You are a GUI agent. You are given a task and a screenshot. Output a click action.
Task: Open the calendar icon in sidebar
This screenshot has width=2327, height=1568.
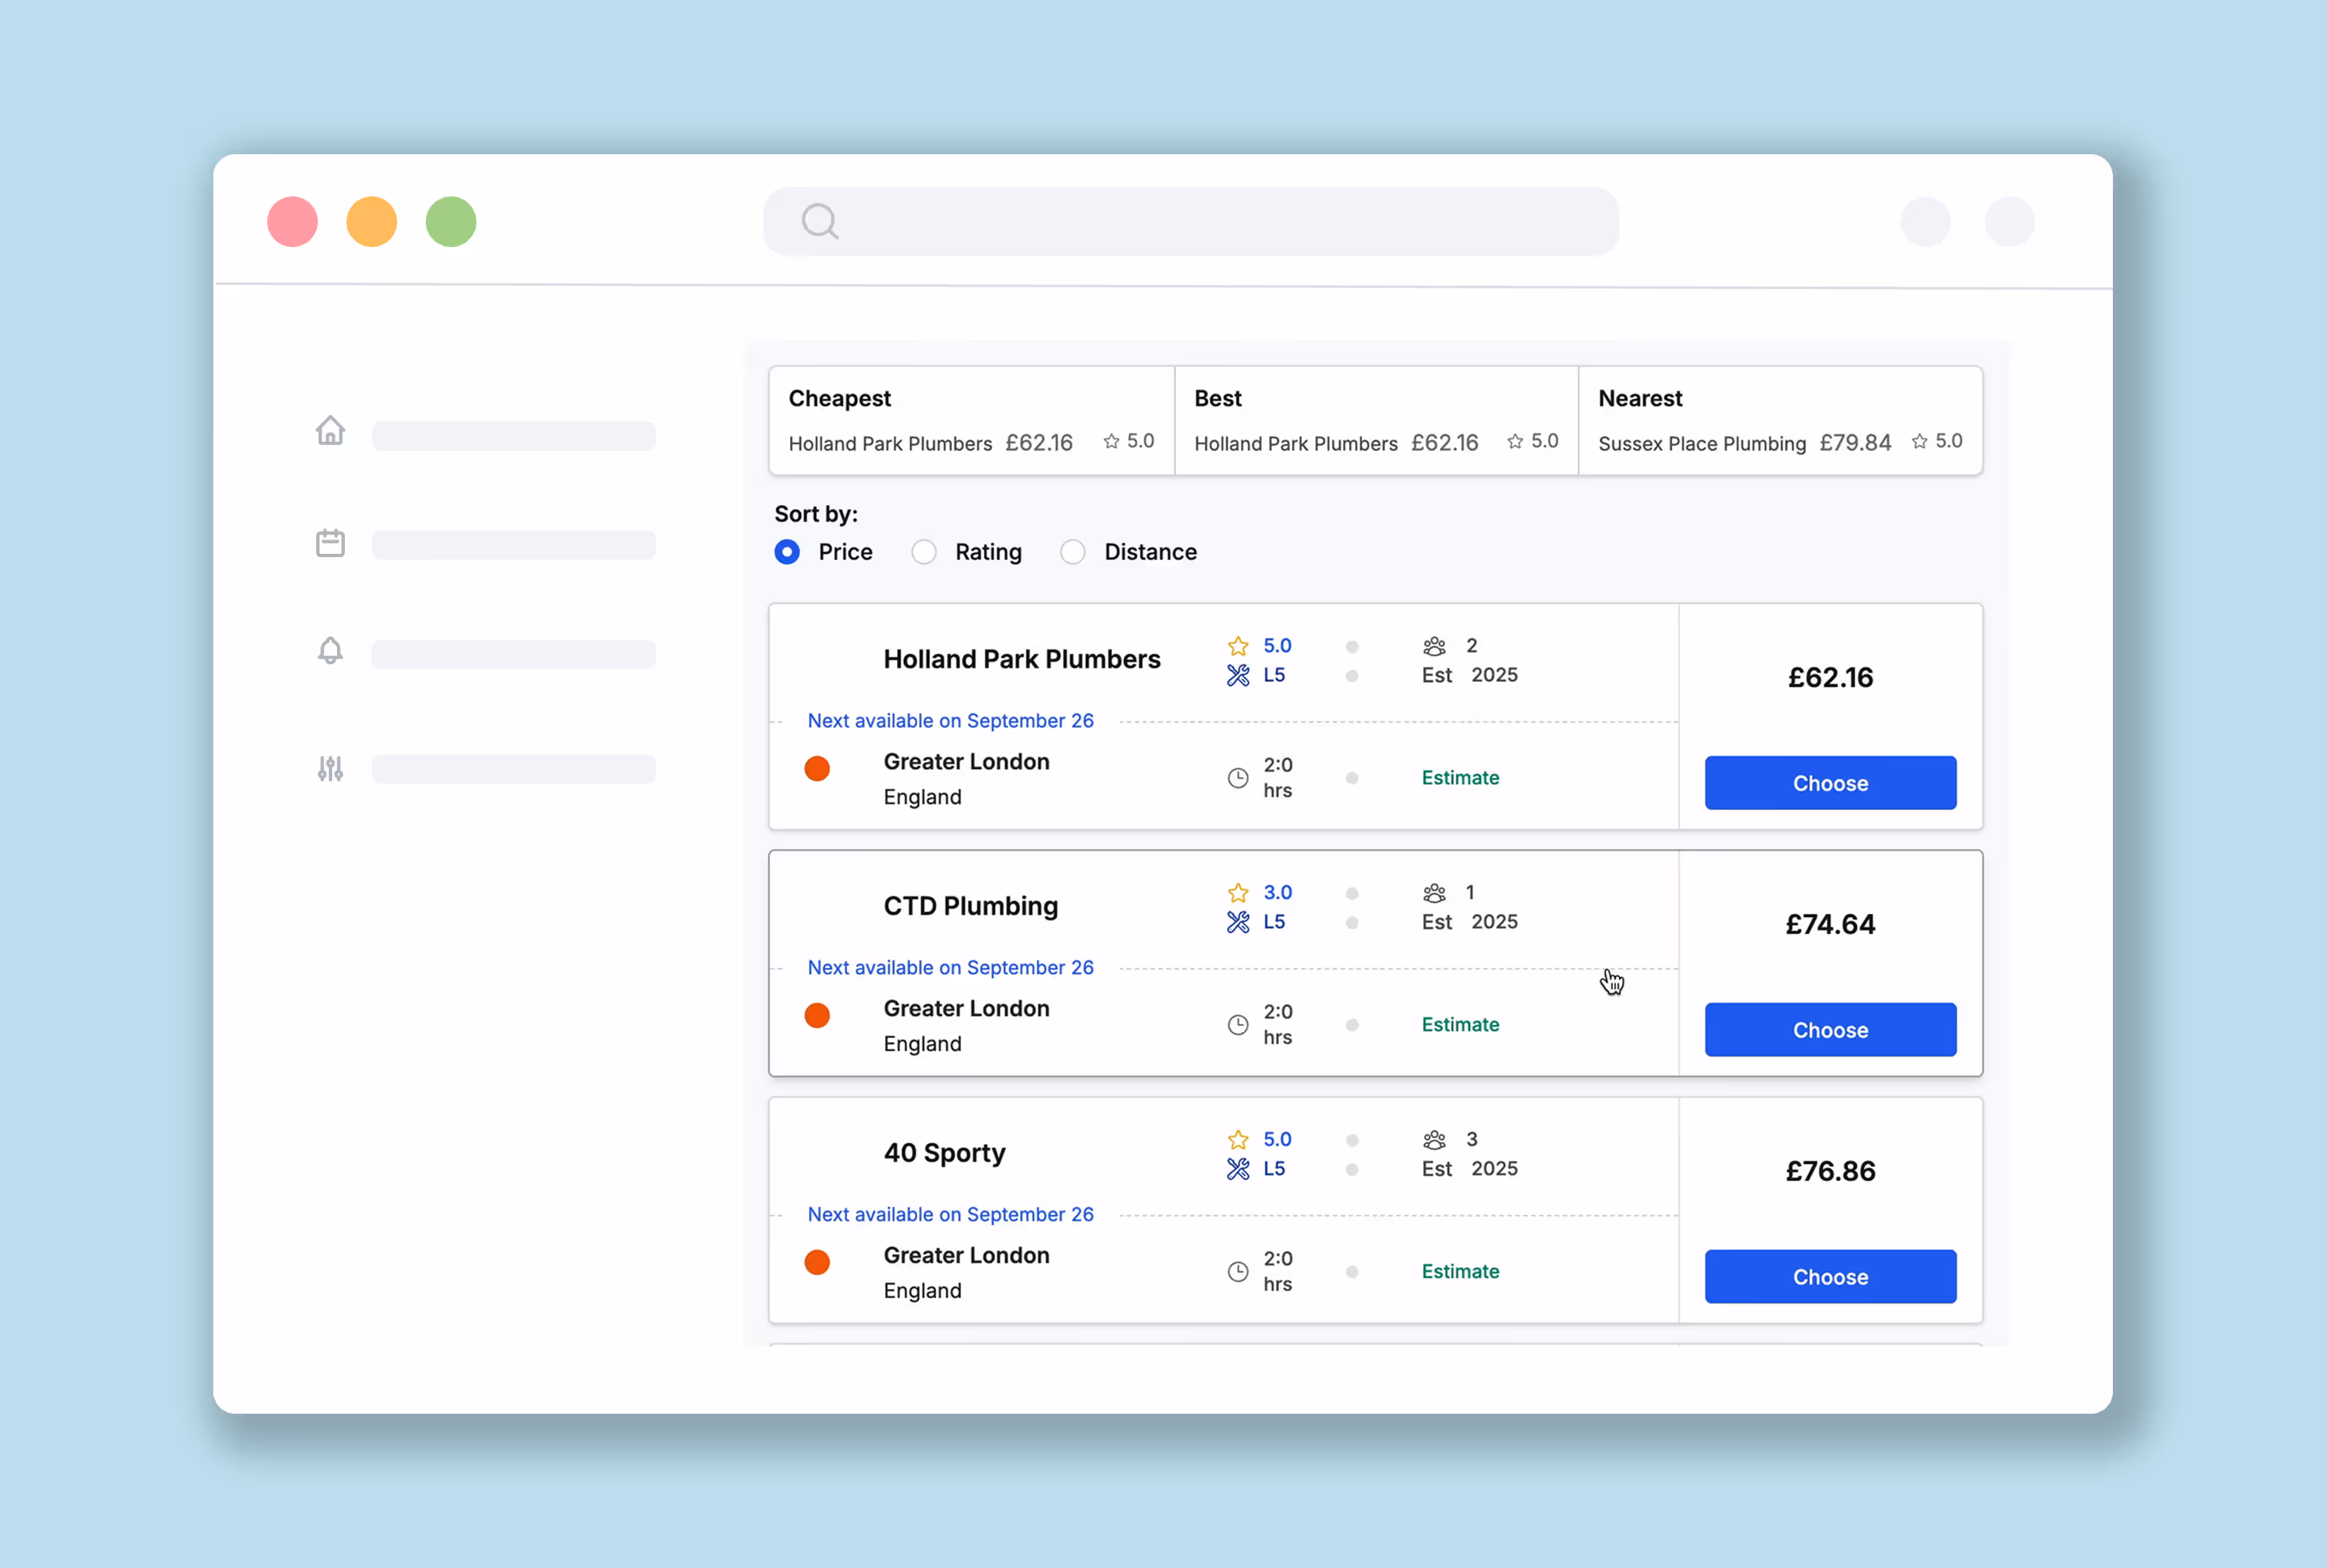(330, 543)
